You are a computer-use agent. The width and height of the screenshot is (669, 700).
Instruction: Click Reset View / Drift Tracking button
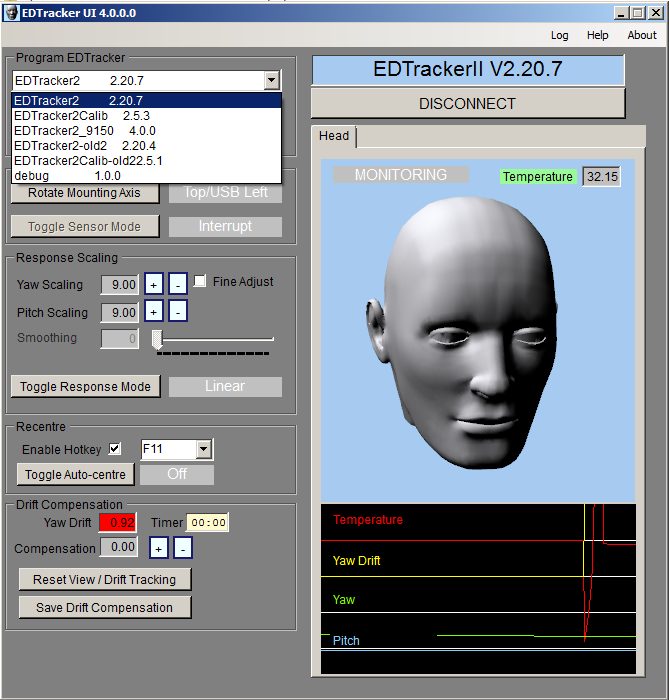click(x=105, y=579)
